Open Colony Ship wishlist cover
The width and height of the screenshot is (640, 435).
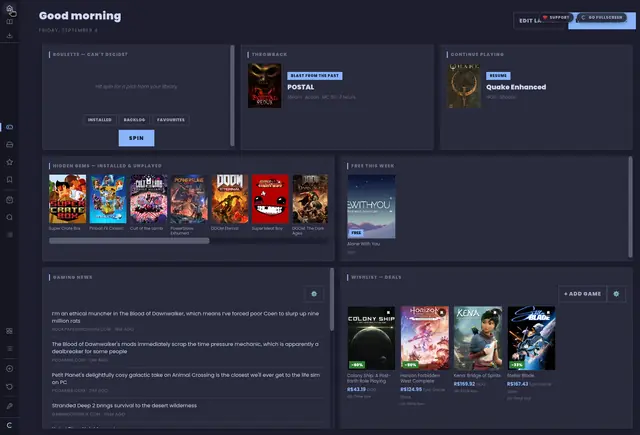(371, 338)
